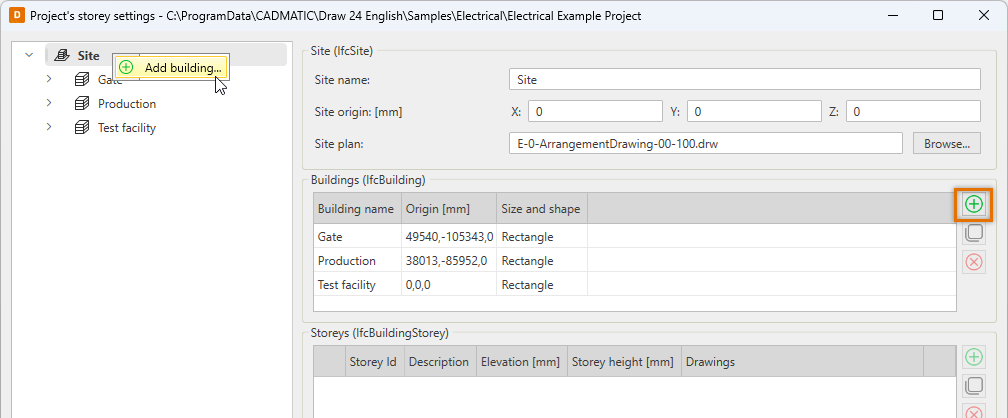Screen dimensions: 1008x418
Task: Click the Site plan file path field
Action: [x=705, y=143]
